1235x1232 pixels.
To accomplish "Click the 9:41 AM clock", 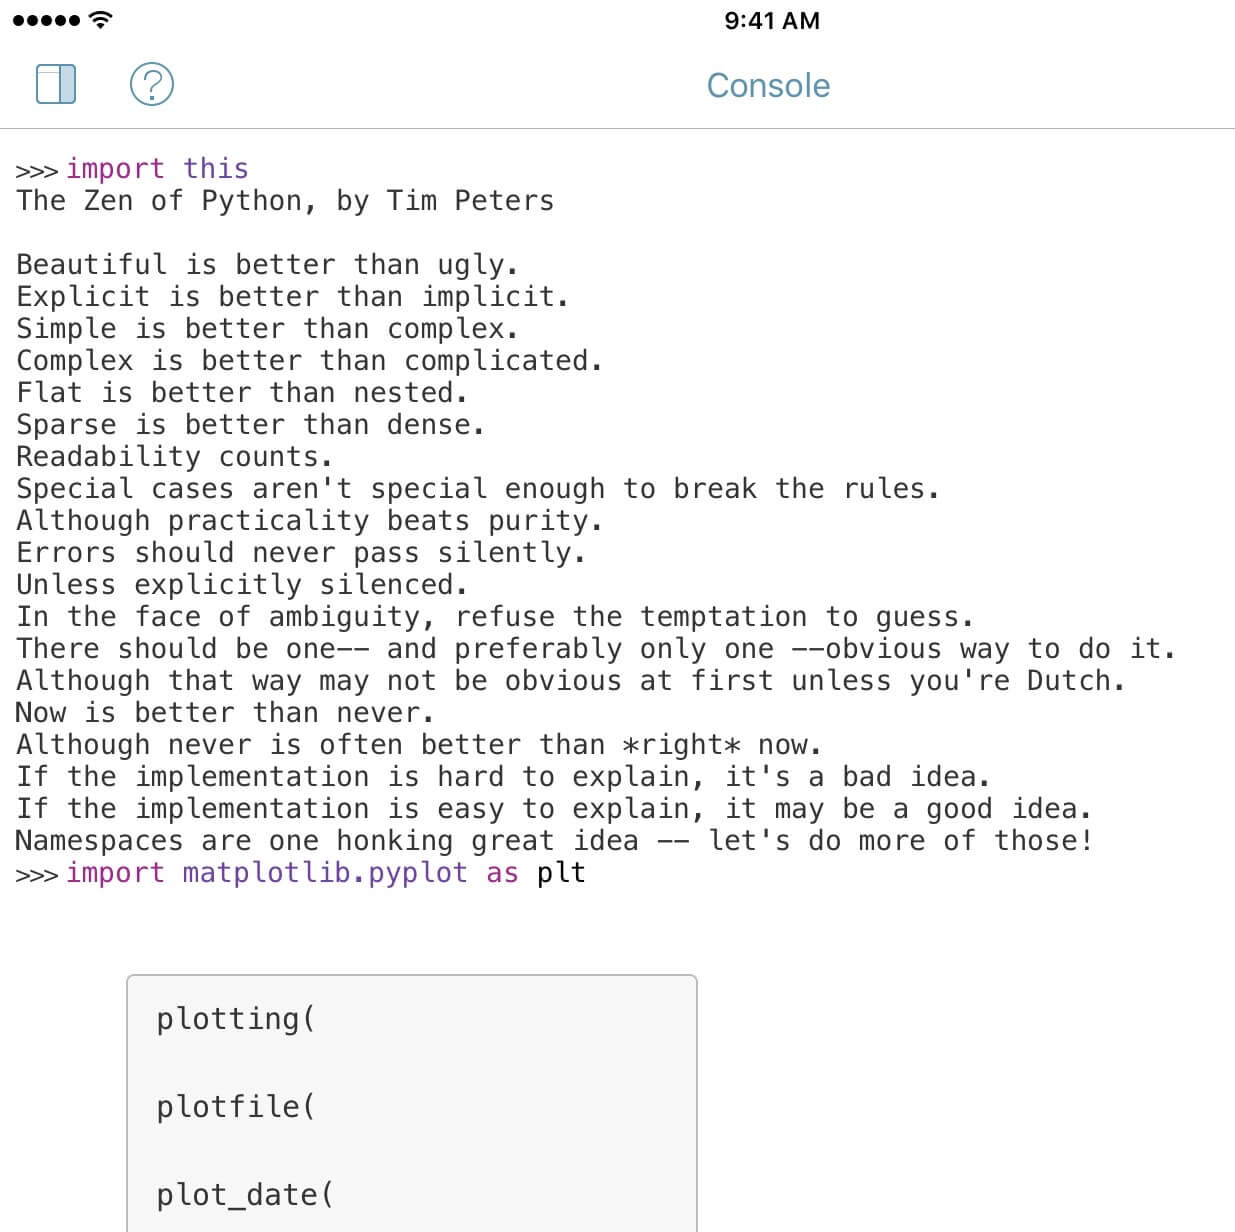I will 772,20.
